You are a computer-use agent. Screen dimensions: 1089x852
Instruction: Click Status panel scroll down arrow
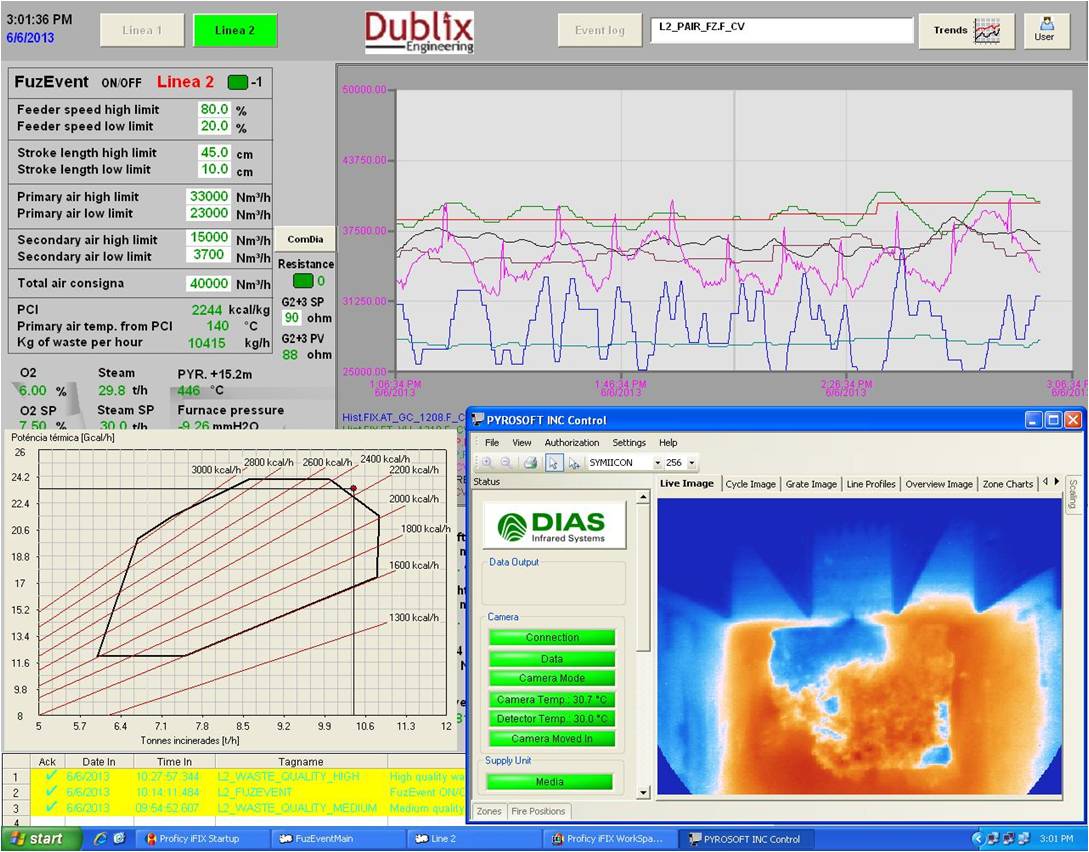642,792
